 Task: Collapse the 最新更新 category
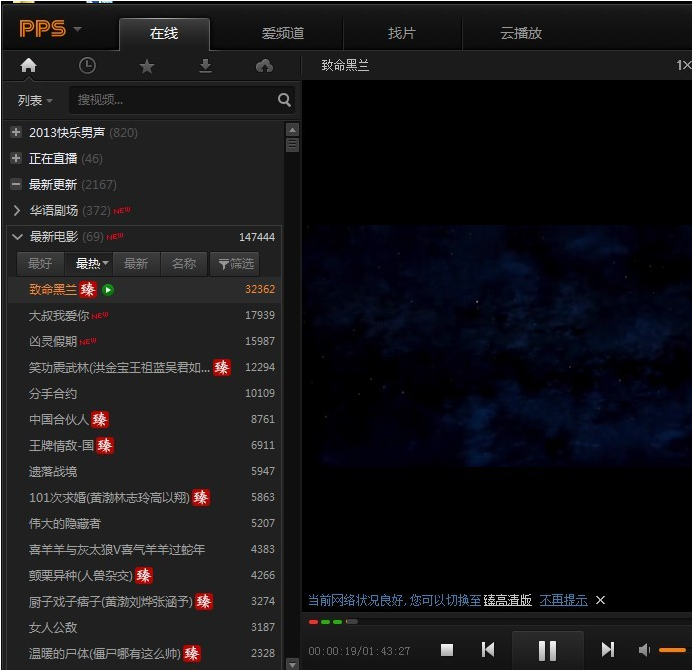point(16,184)
